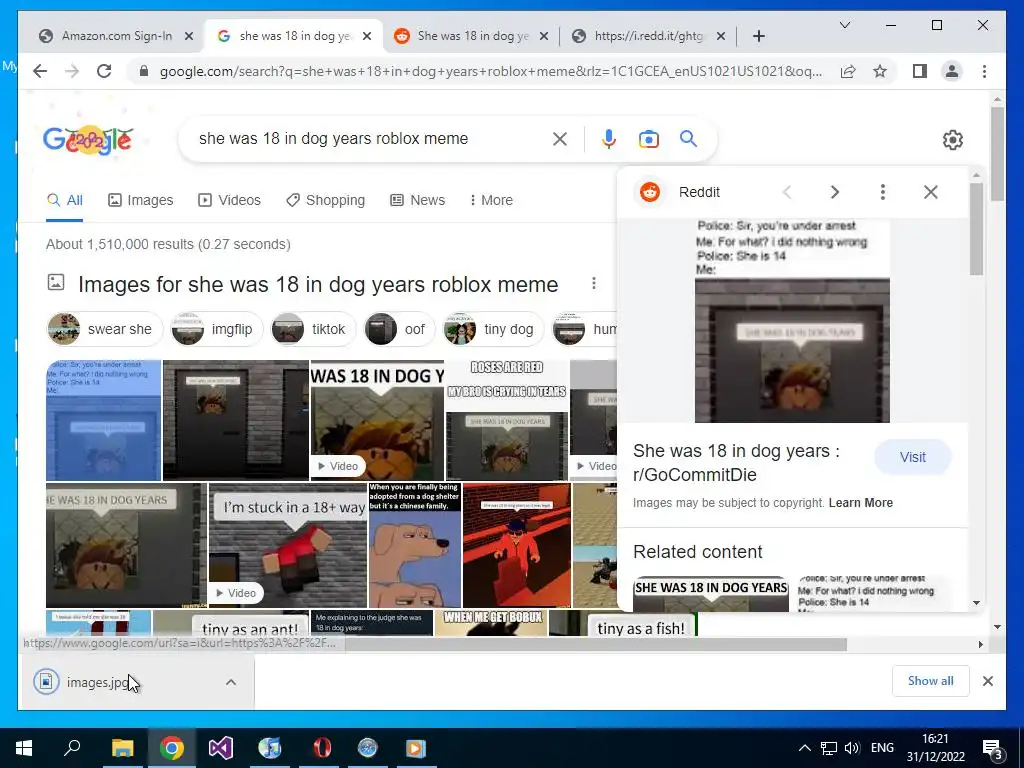Open the Windows Start menu
This screenshot has width=1024, height=768.
24,748
